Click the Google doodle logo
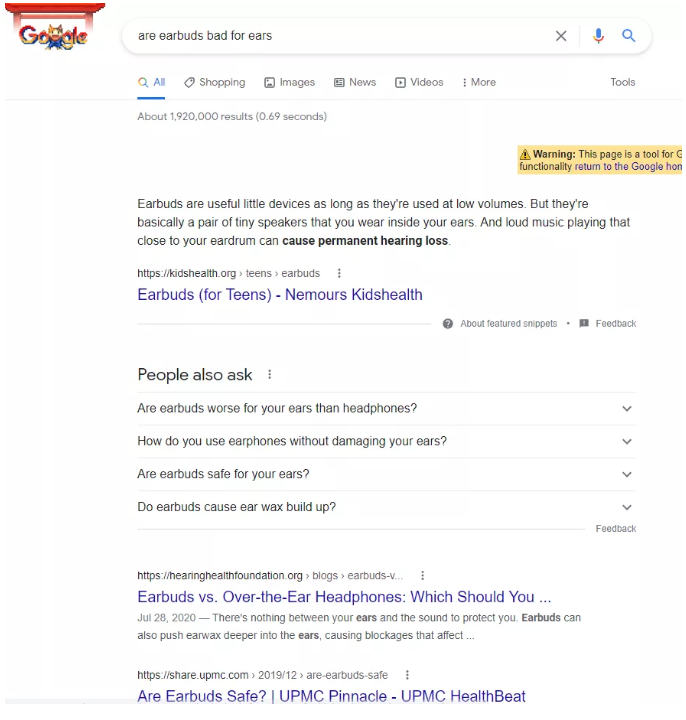This screenshot has width=686, height=720. pos(53,32)
